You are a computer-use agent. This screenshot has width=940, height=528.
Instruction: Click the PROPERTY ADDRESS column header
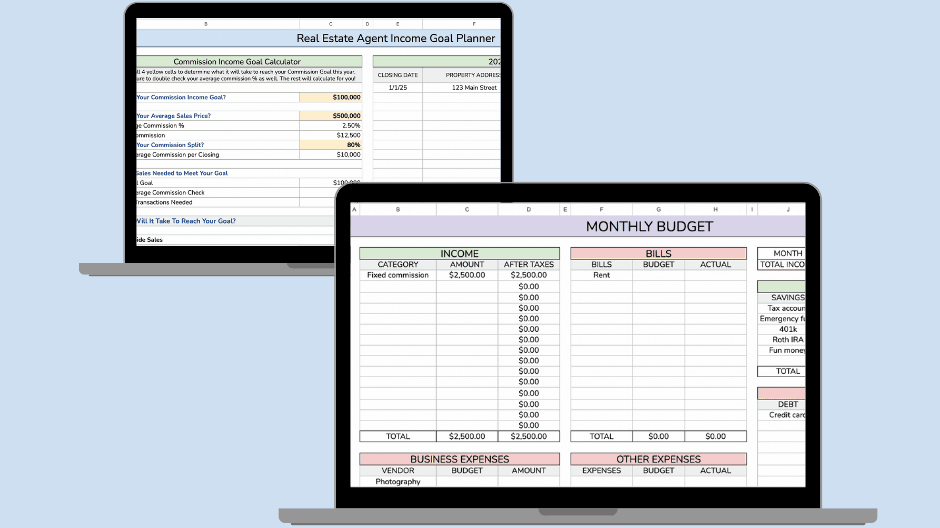pyautogui.click(x=462, y=75)
